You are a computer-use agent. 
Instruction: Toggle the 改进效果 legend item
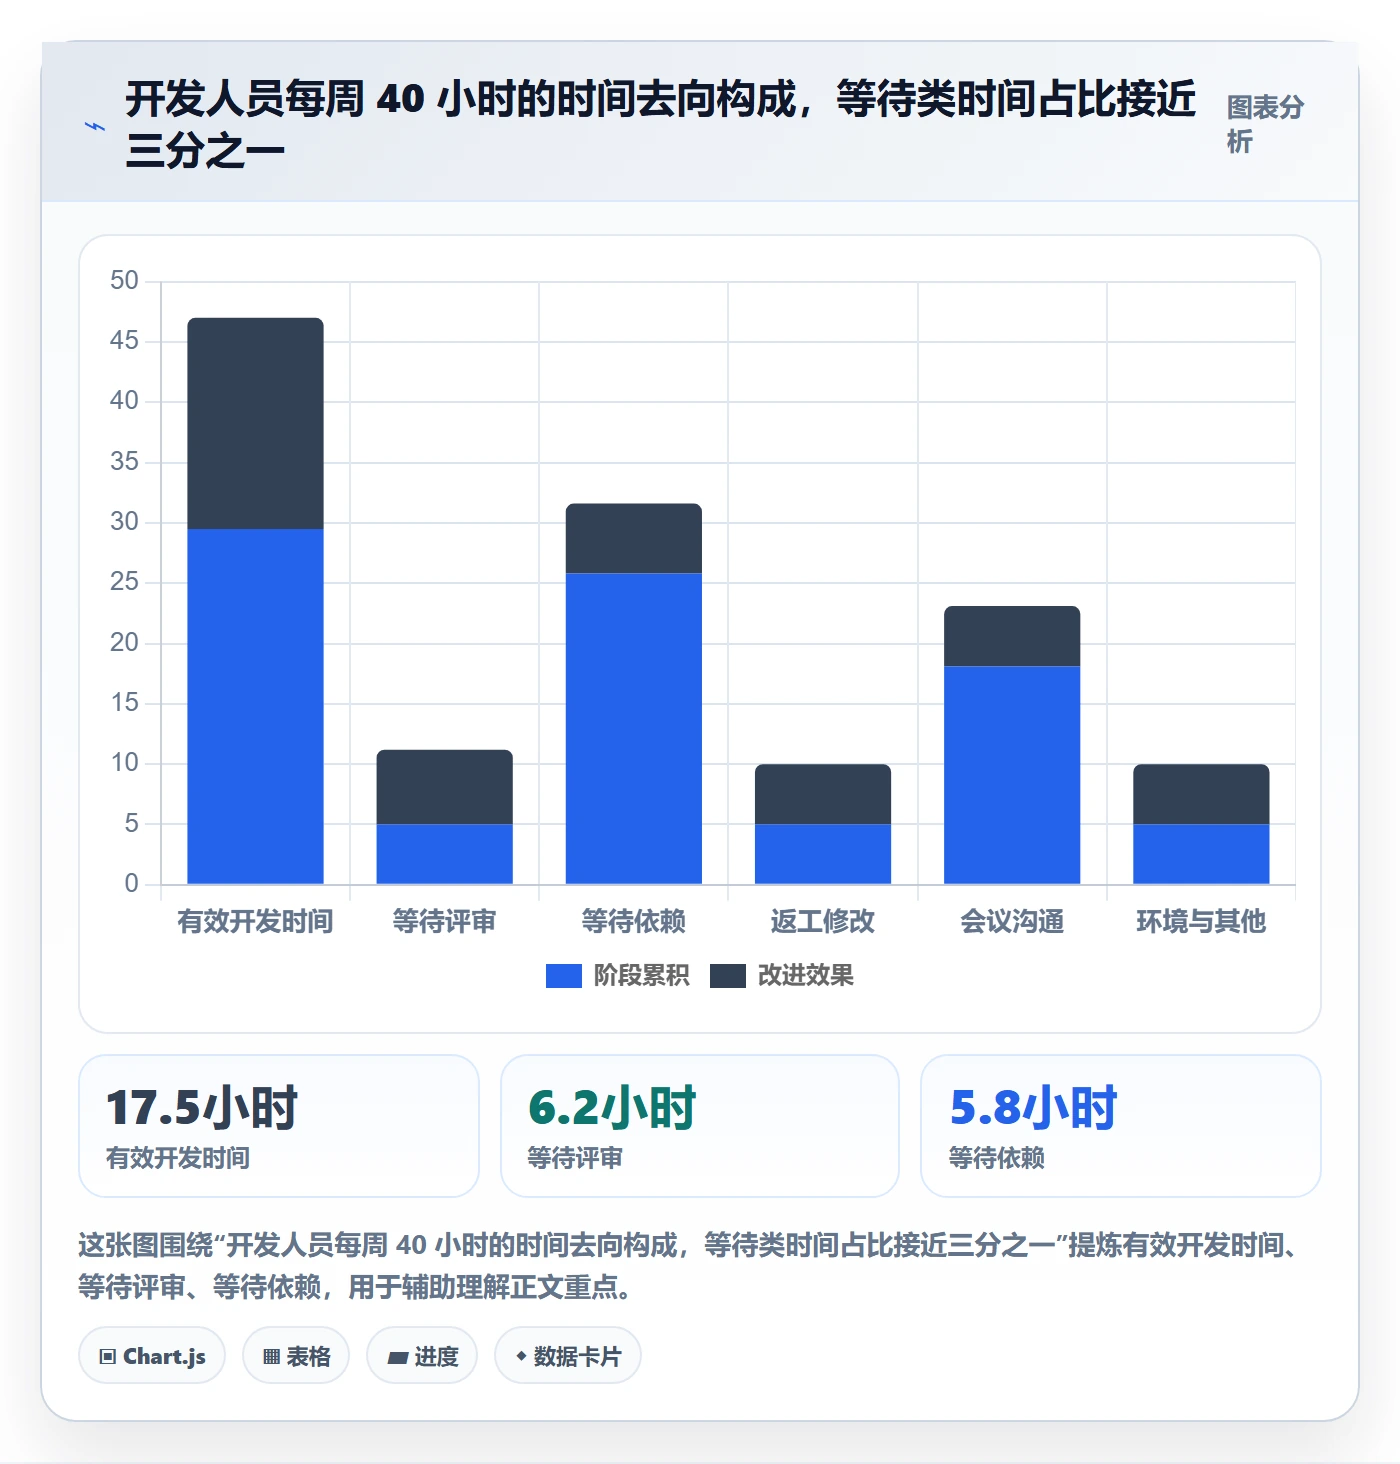(x=782, y=975)
